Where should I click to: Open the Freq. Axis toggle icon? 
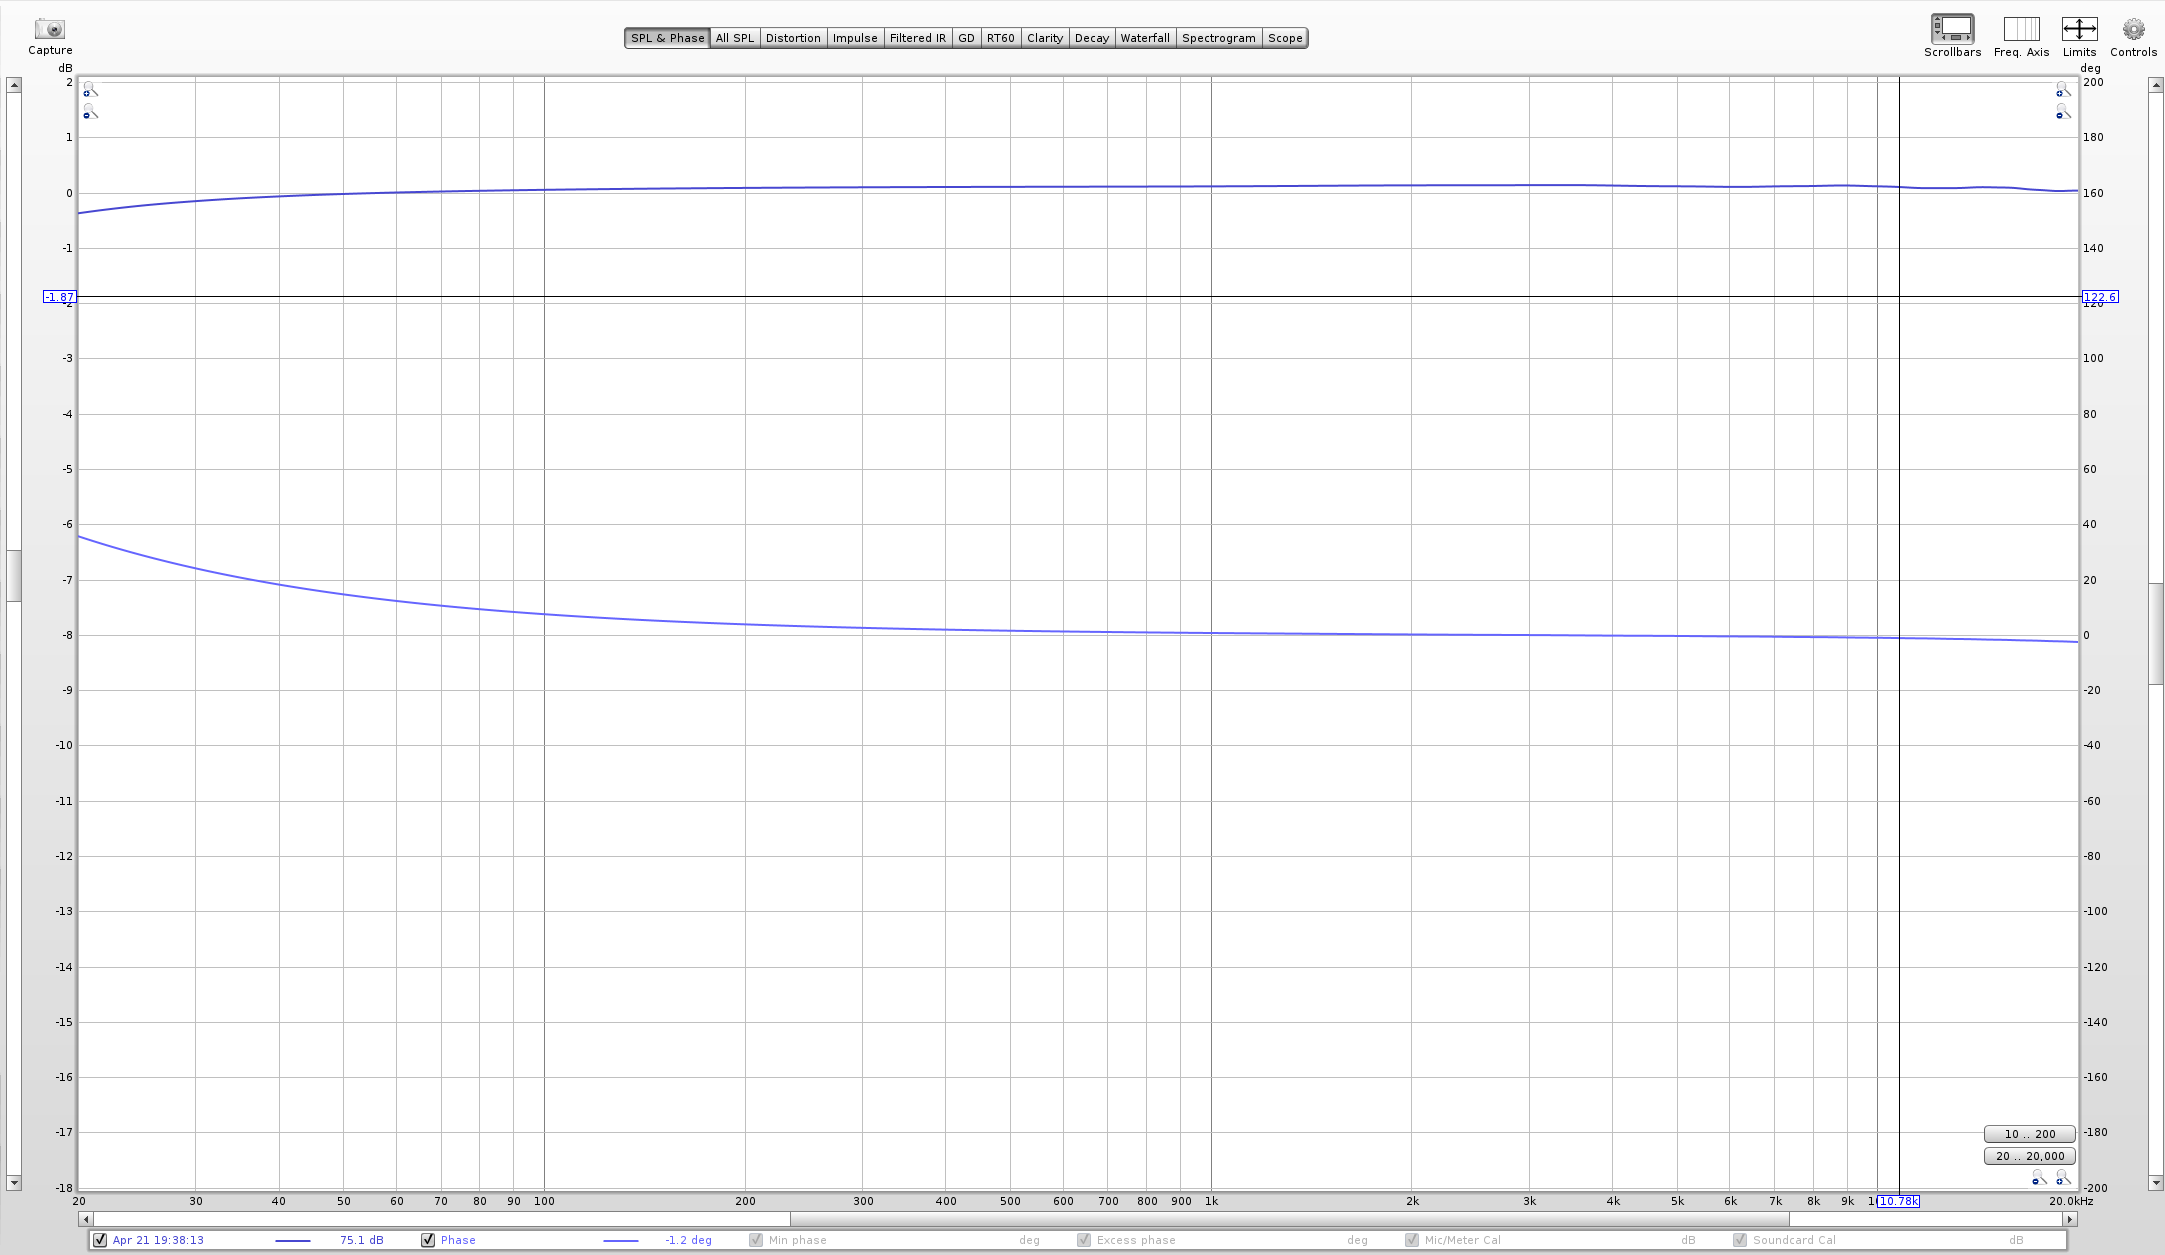point(2020,28)
